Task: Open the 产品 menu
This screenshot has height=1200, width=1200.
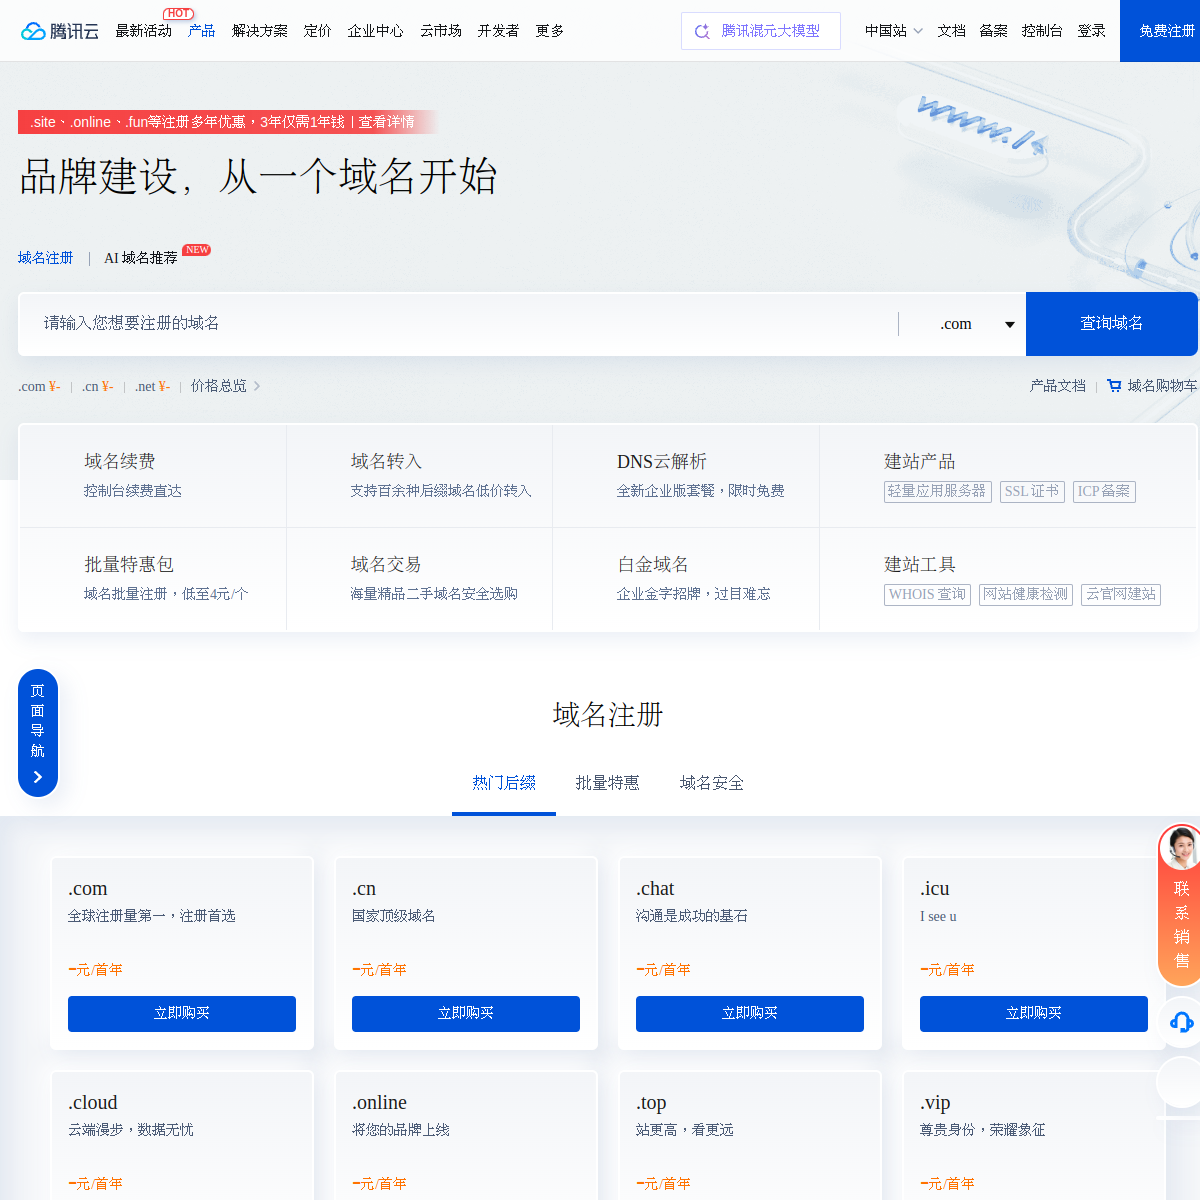Action: pos(202,31)
